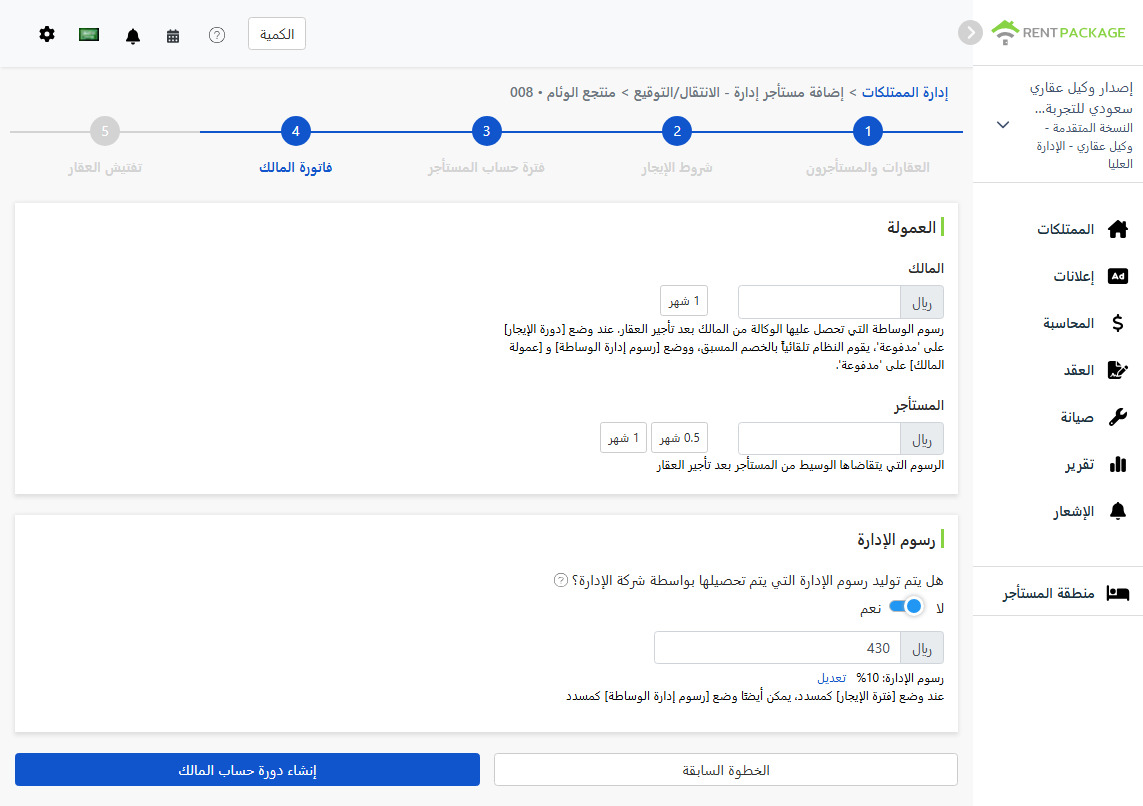Click the ريال prefix of management fee
The image size is (1143, 806).
[922, 648]
